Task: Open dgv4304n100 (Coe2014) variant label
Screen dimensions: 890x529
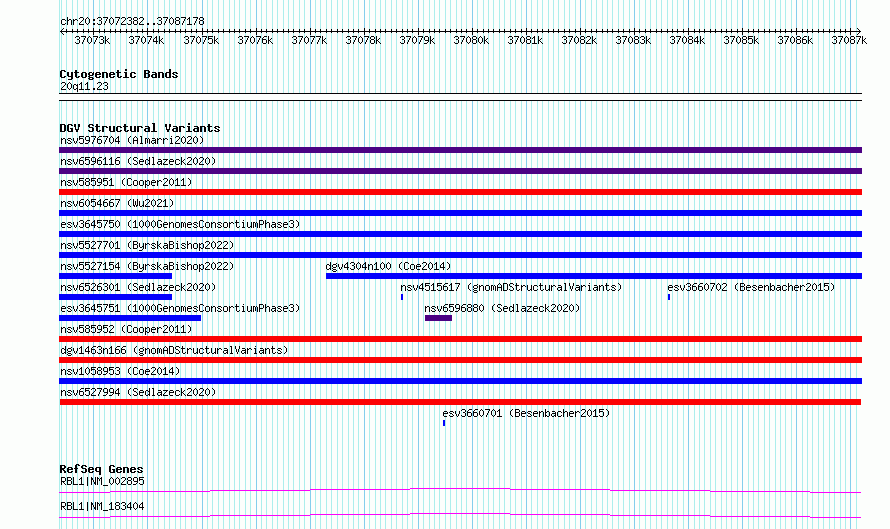Action: (388, 266)
